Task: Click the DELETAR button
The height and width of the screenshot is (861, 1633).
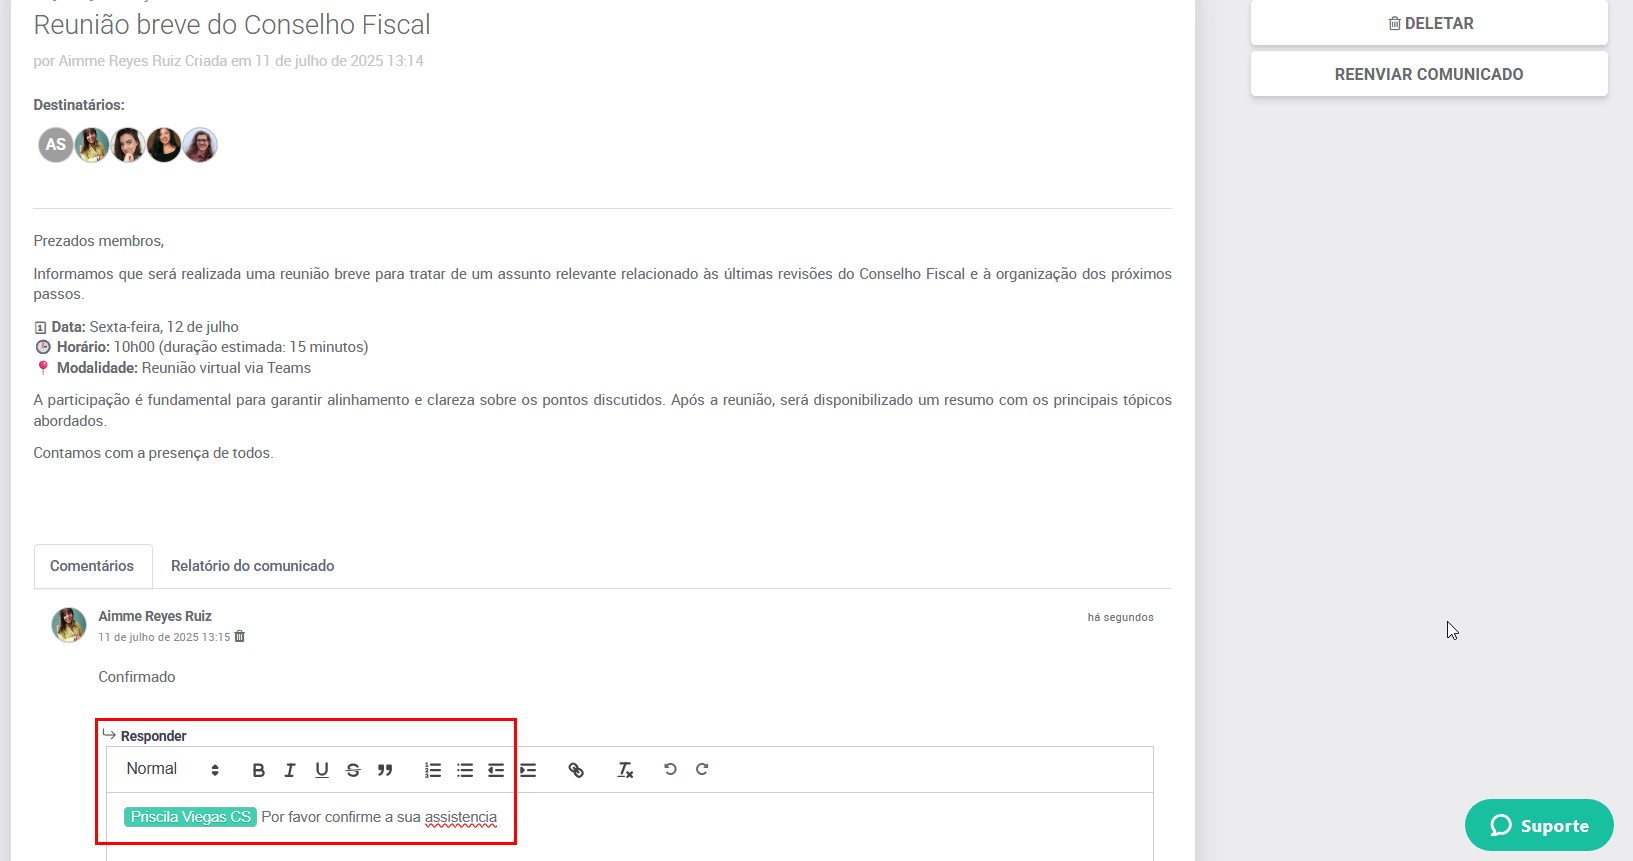Action: [x=1429, y=23]
